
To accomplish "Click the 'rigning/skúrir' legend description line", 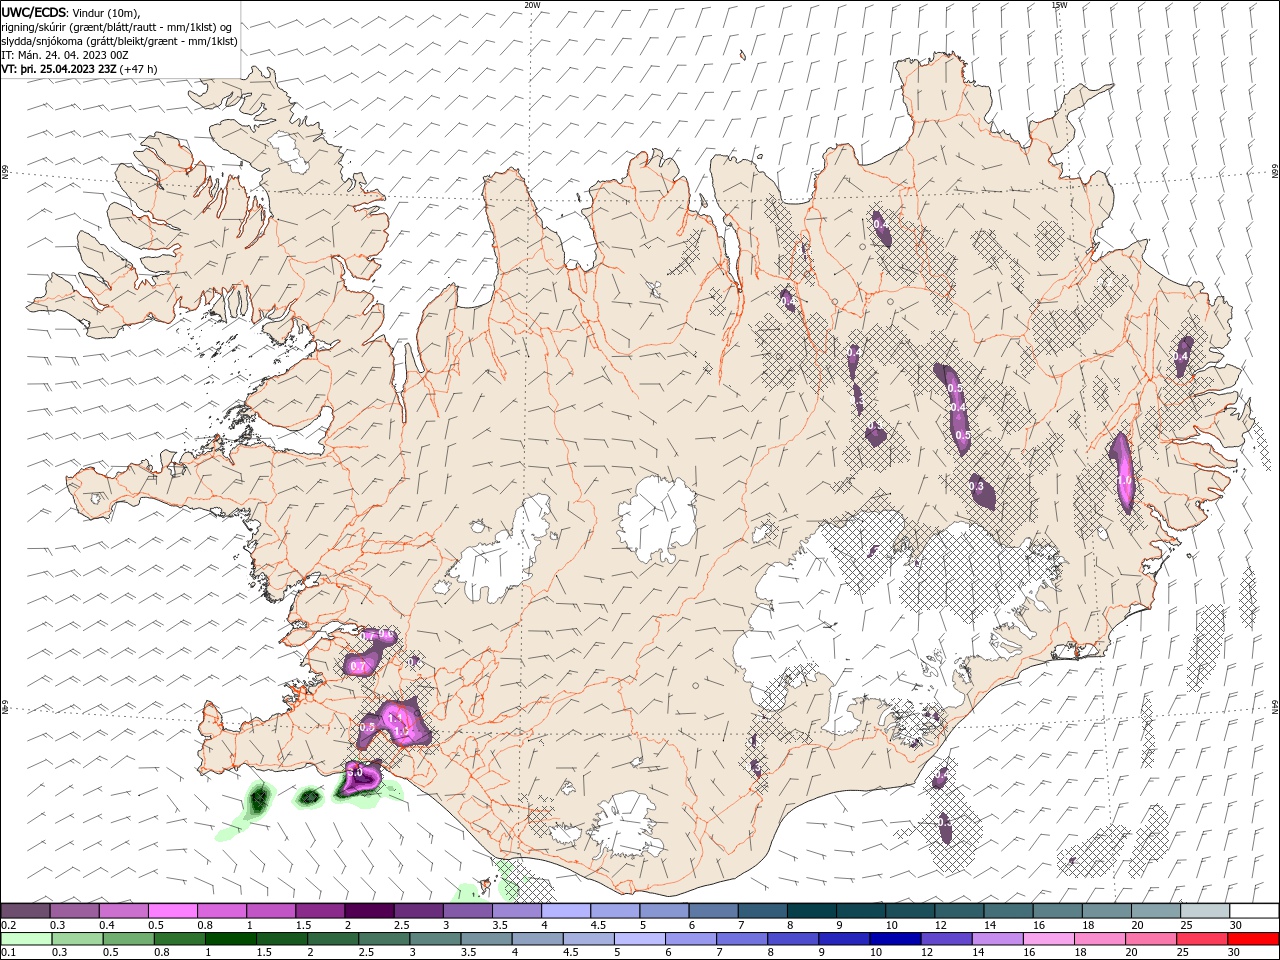I will click(117, 27).
